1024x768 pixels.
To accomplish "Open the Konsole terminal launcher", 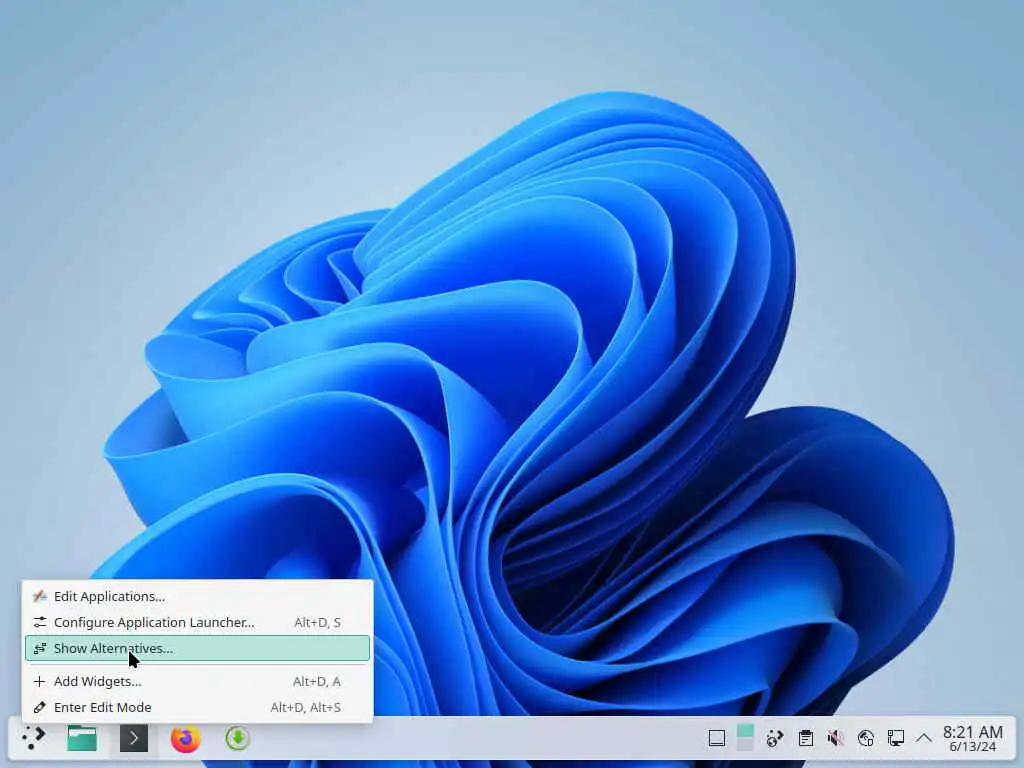I will click(134, 739).
